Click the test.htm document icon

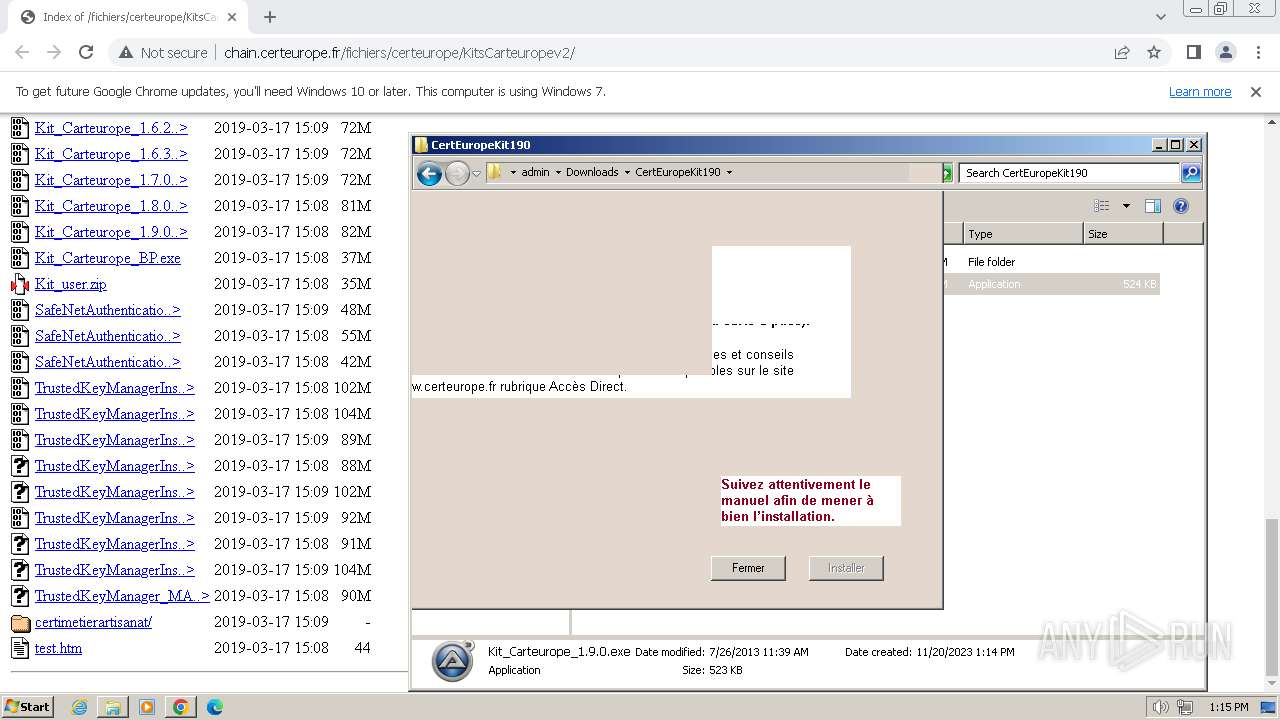pyautogui.click(x=20, y=648)
